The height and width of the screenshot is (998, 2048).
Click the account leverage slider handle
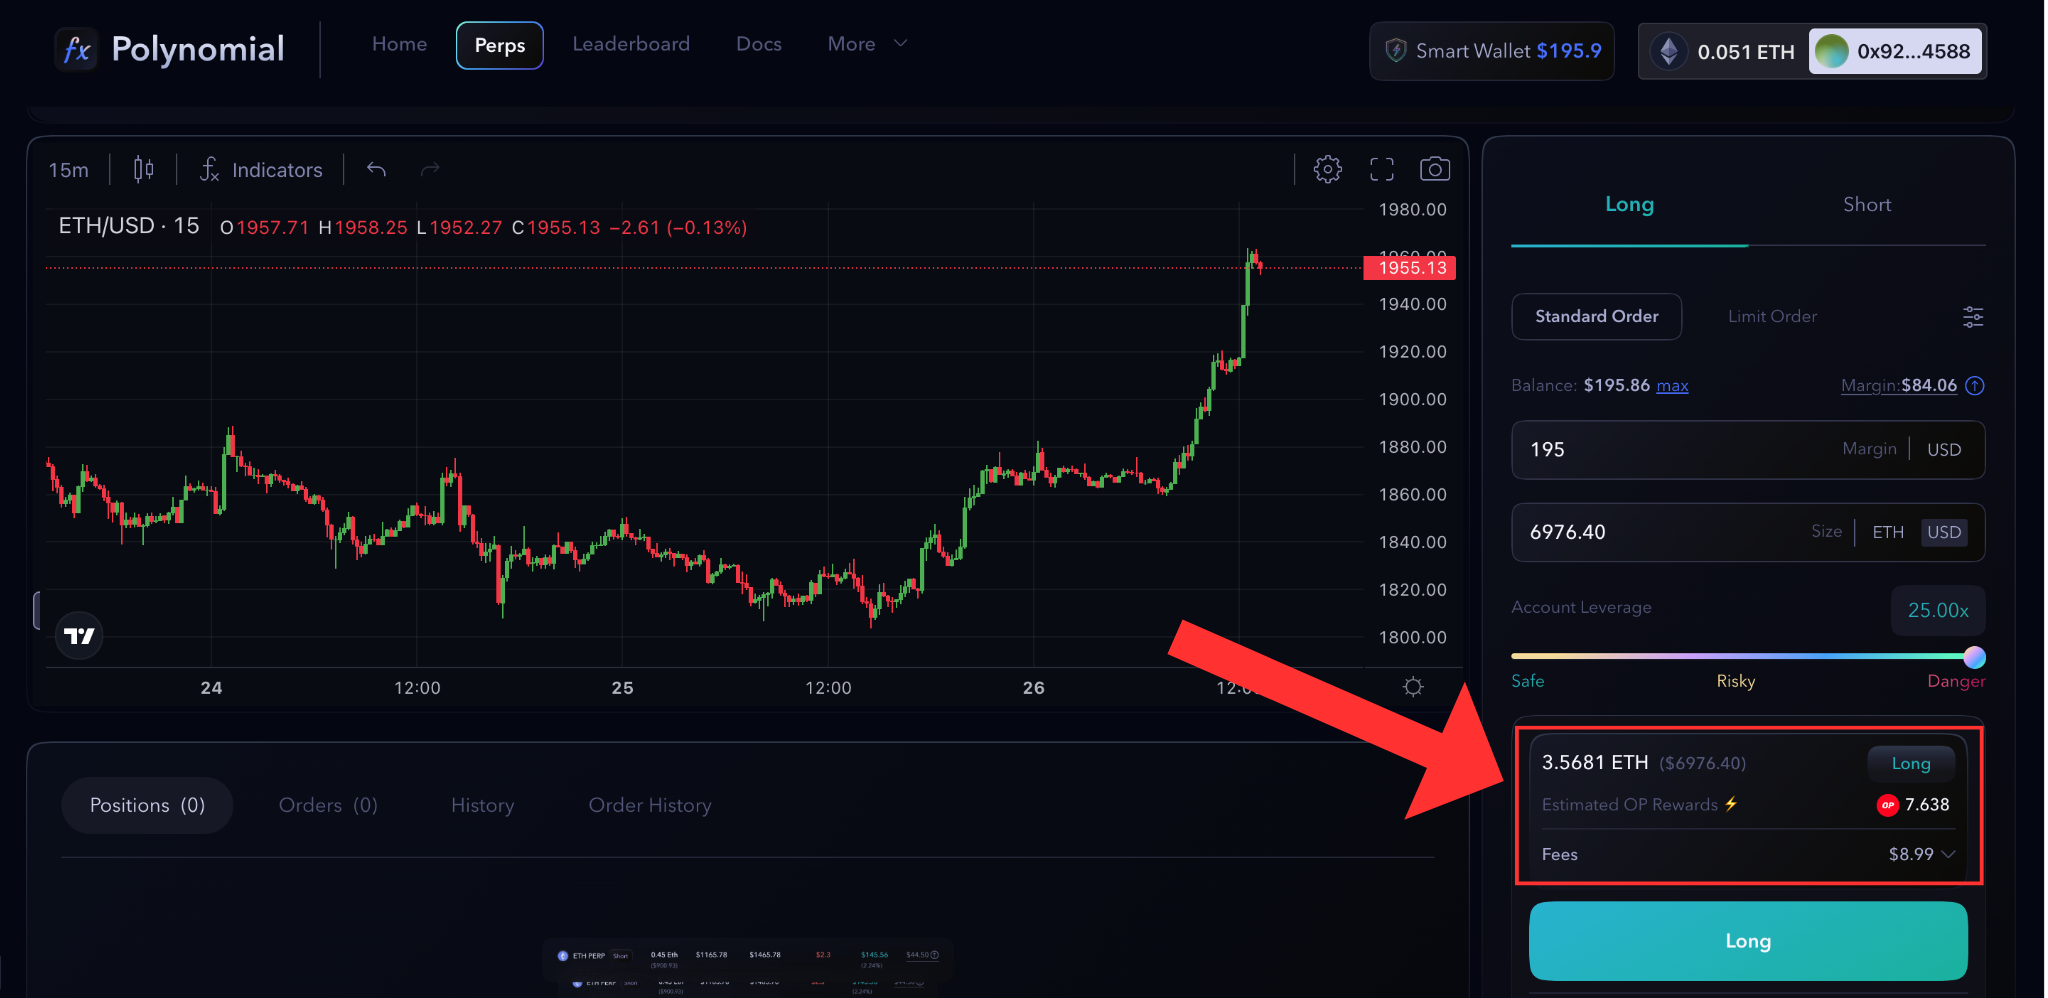(1974, 657)
